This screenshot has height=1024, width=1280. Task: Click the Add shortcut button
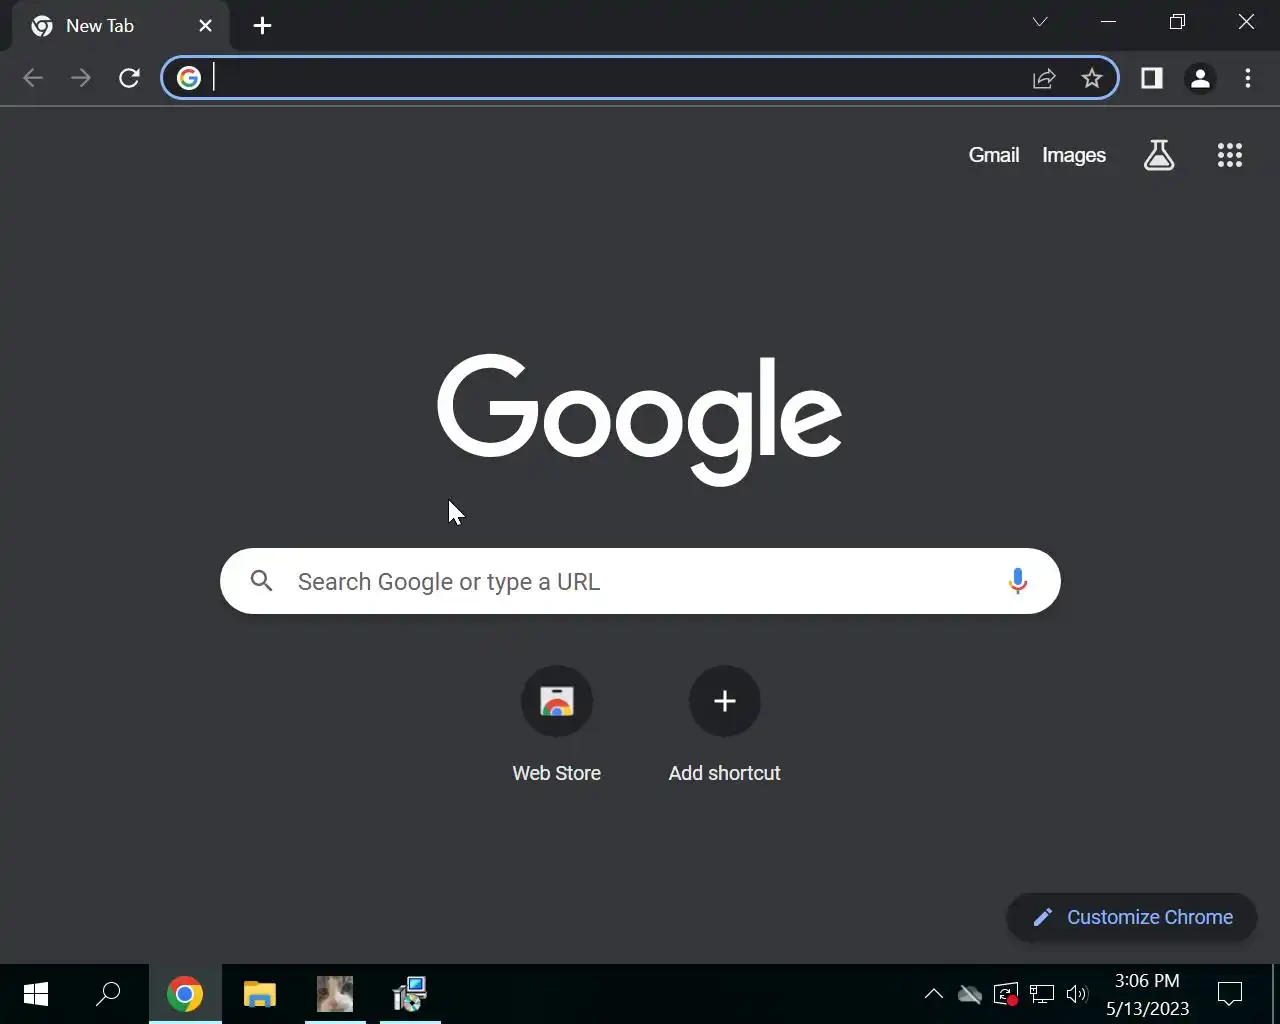tap(725, 725)
